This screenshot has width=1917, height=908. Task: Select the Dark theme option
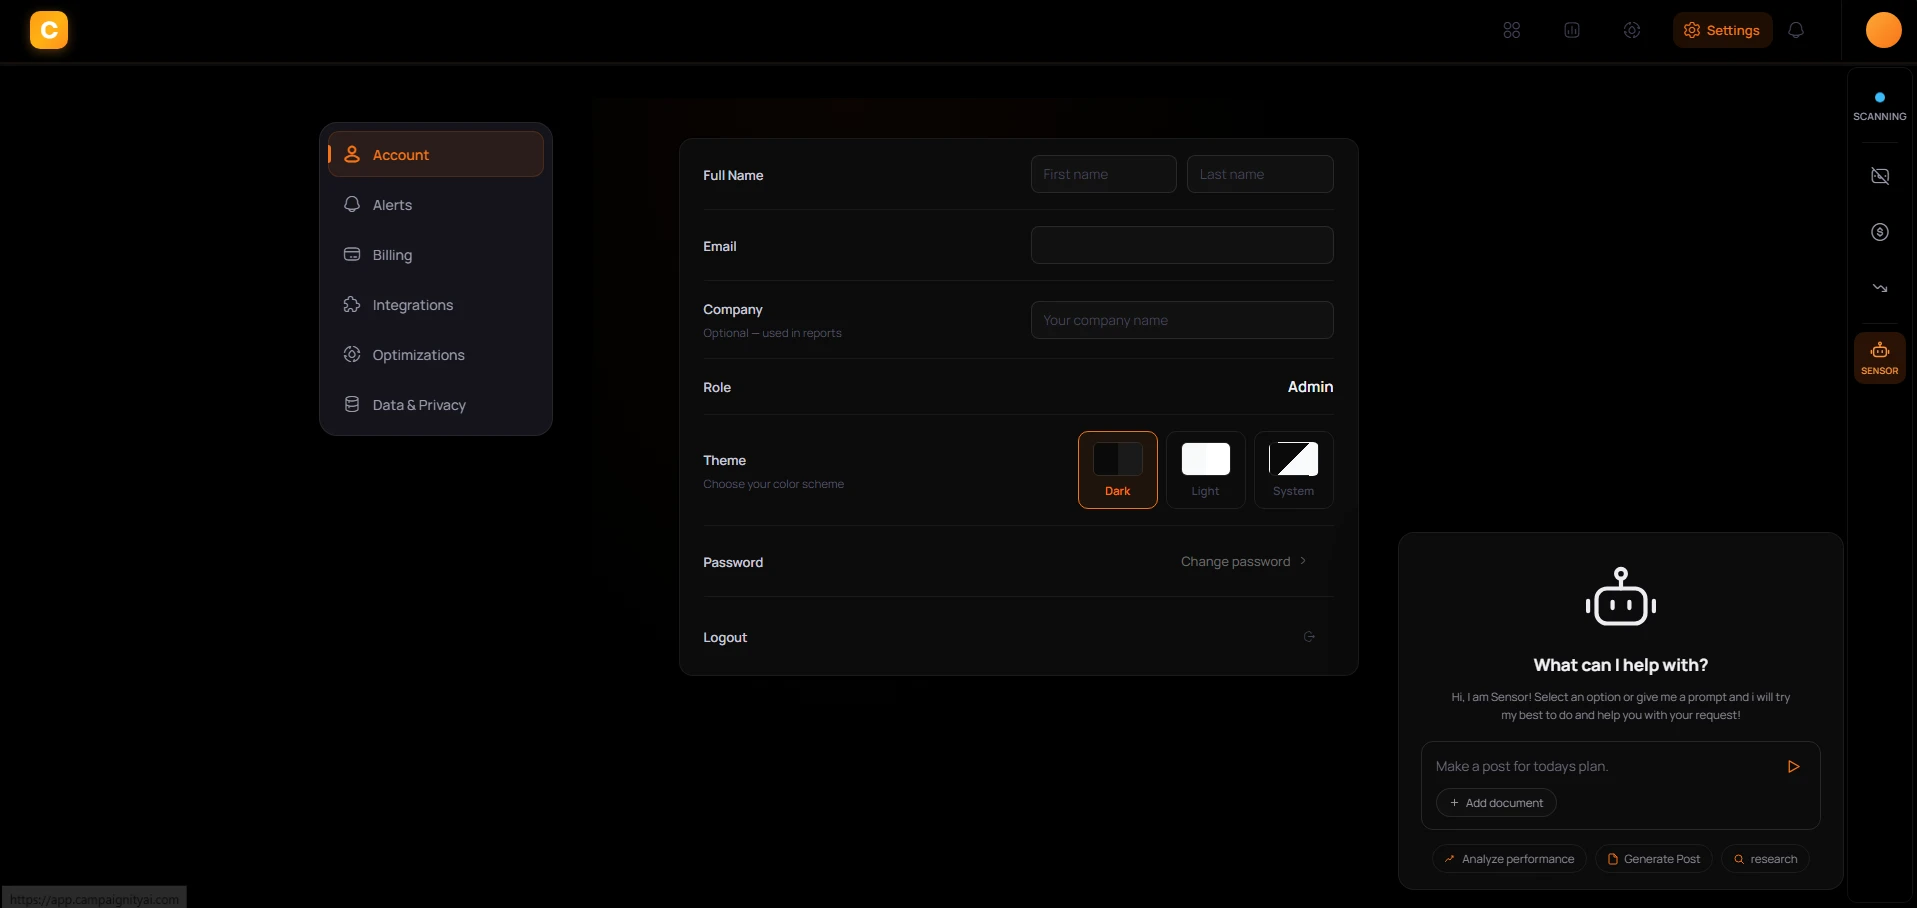1117,470
